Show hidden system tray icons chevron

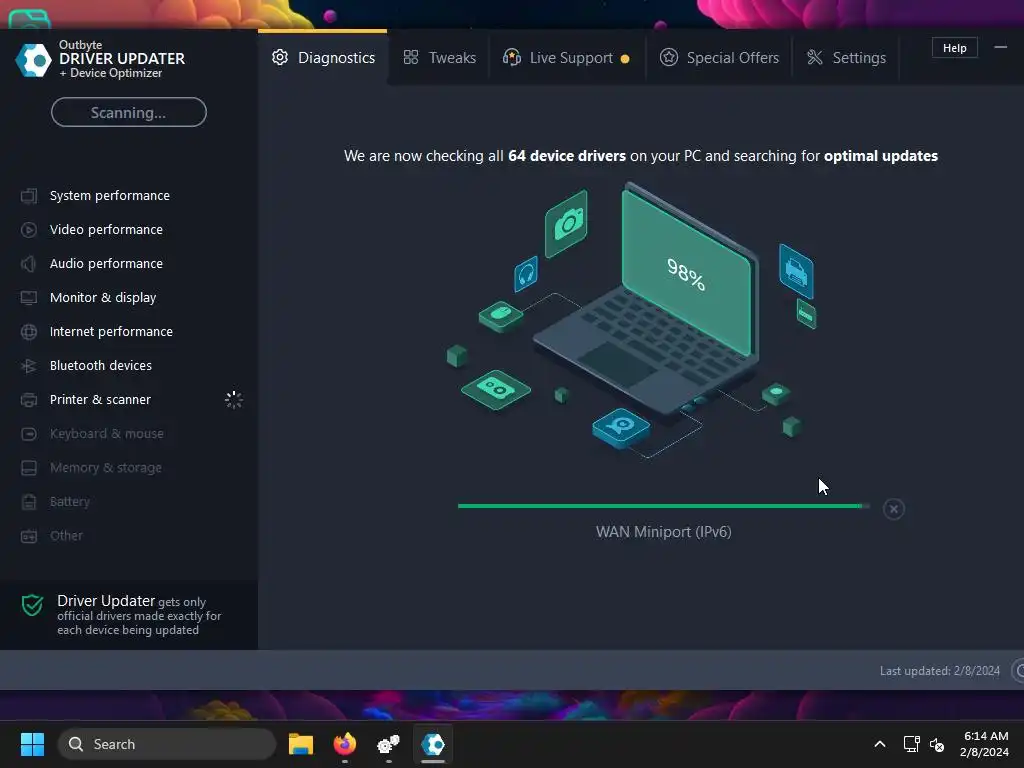coord(880,744)
